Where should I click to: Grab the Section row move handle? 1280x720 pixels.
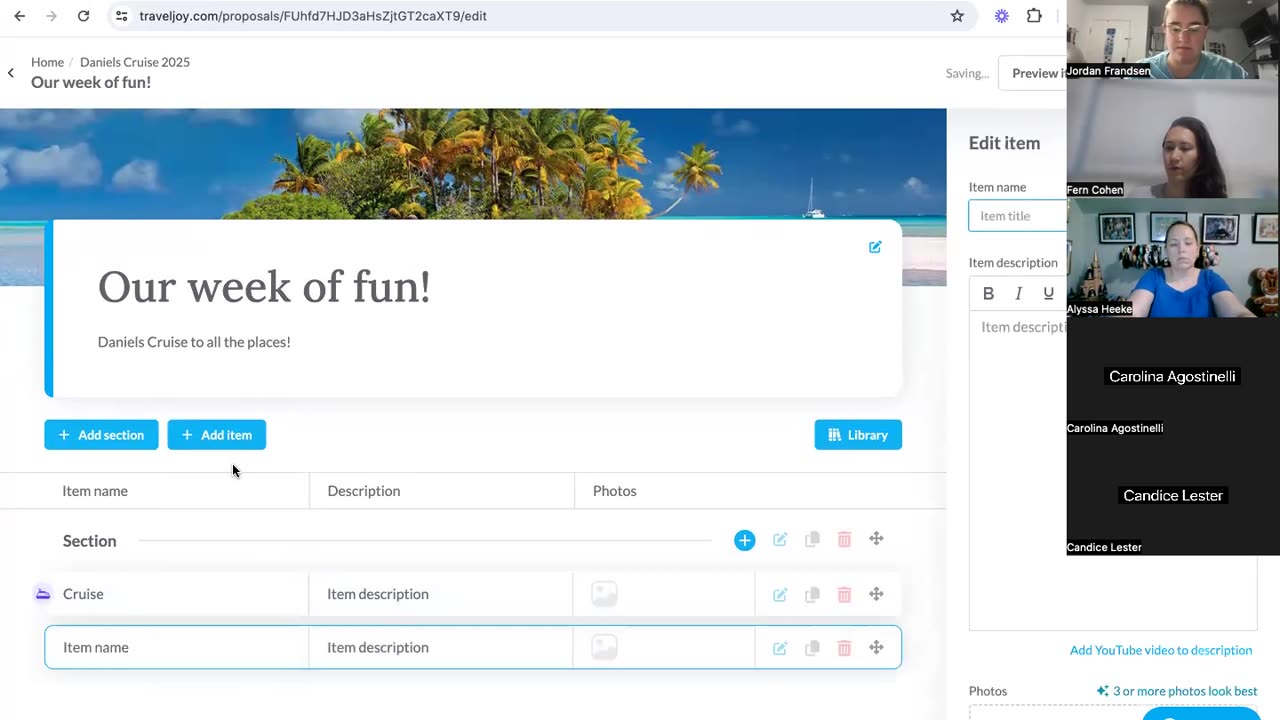(876, 539)
